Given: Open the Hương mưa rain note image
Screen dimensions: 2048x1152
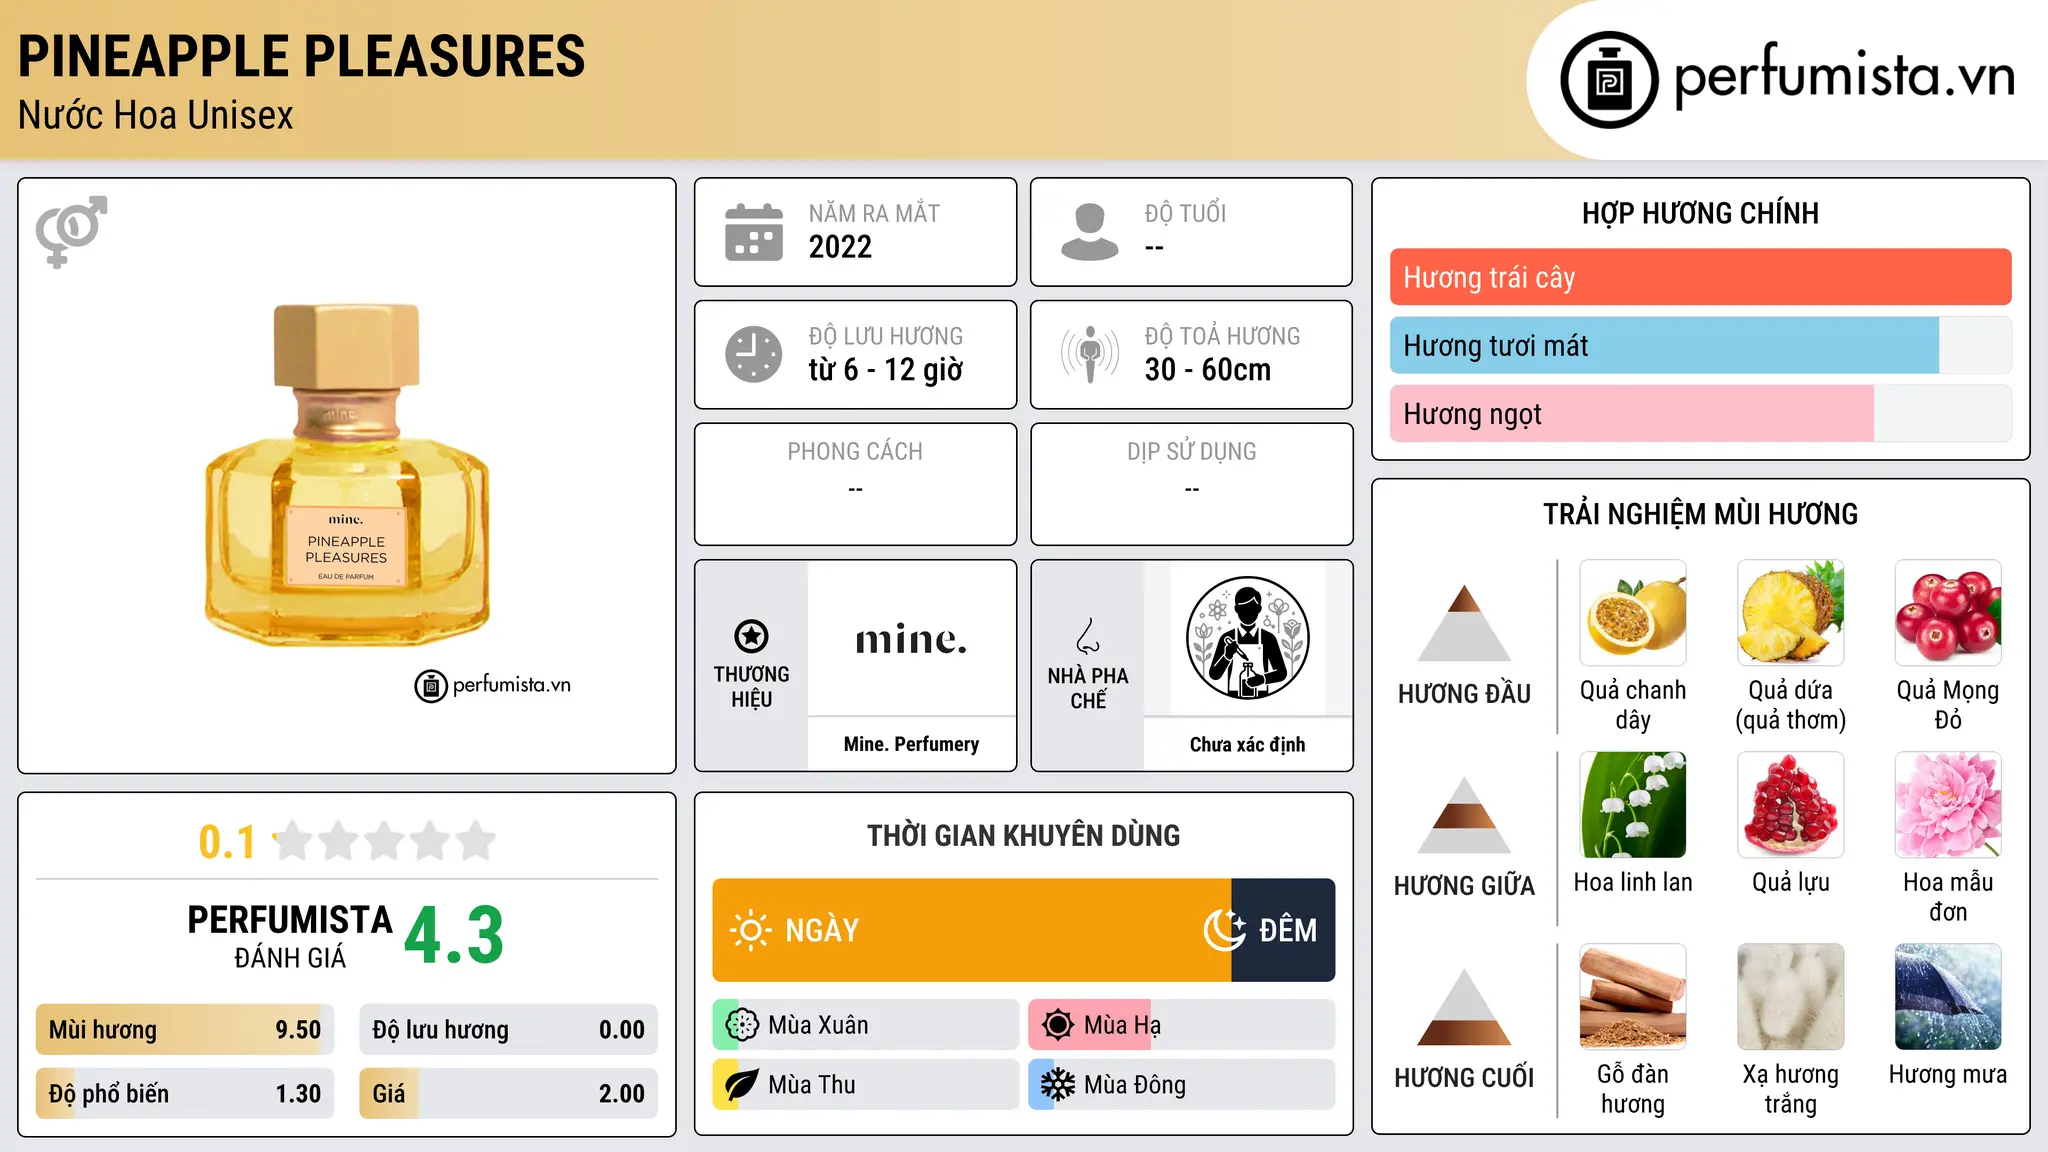Looking at the screenshot, I should point(1948,997).
